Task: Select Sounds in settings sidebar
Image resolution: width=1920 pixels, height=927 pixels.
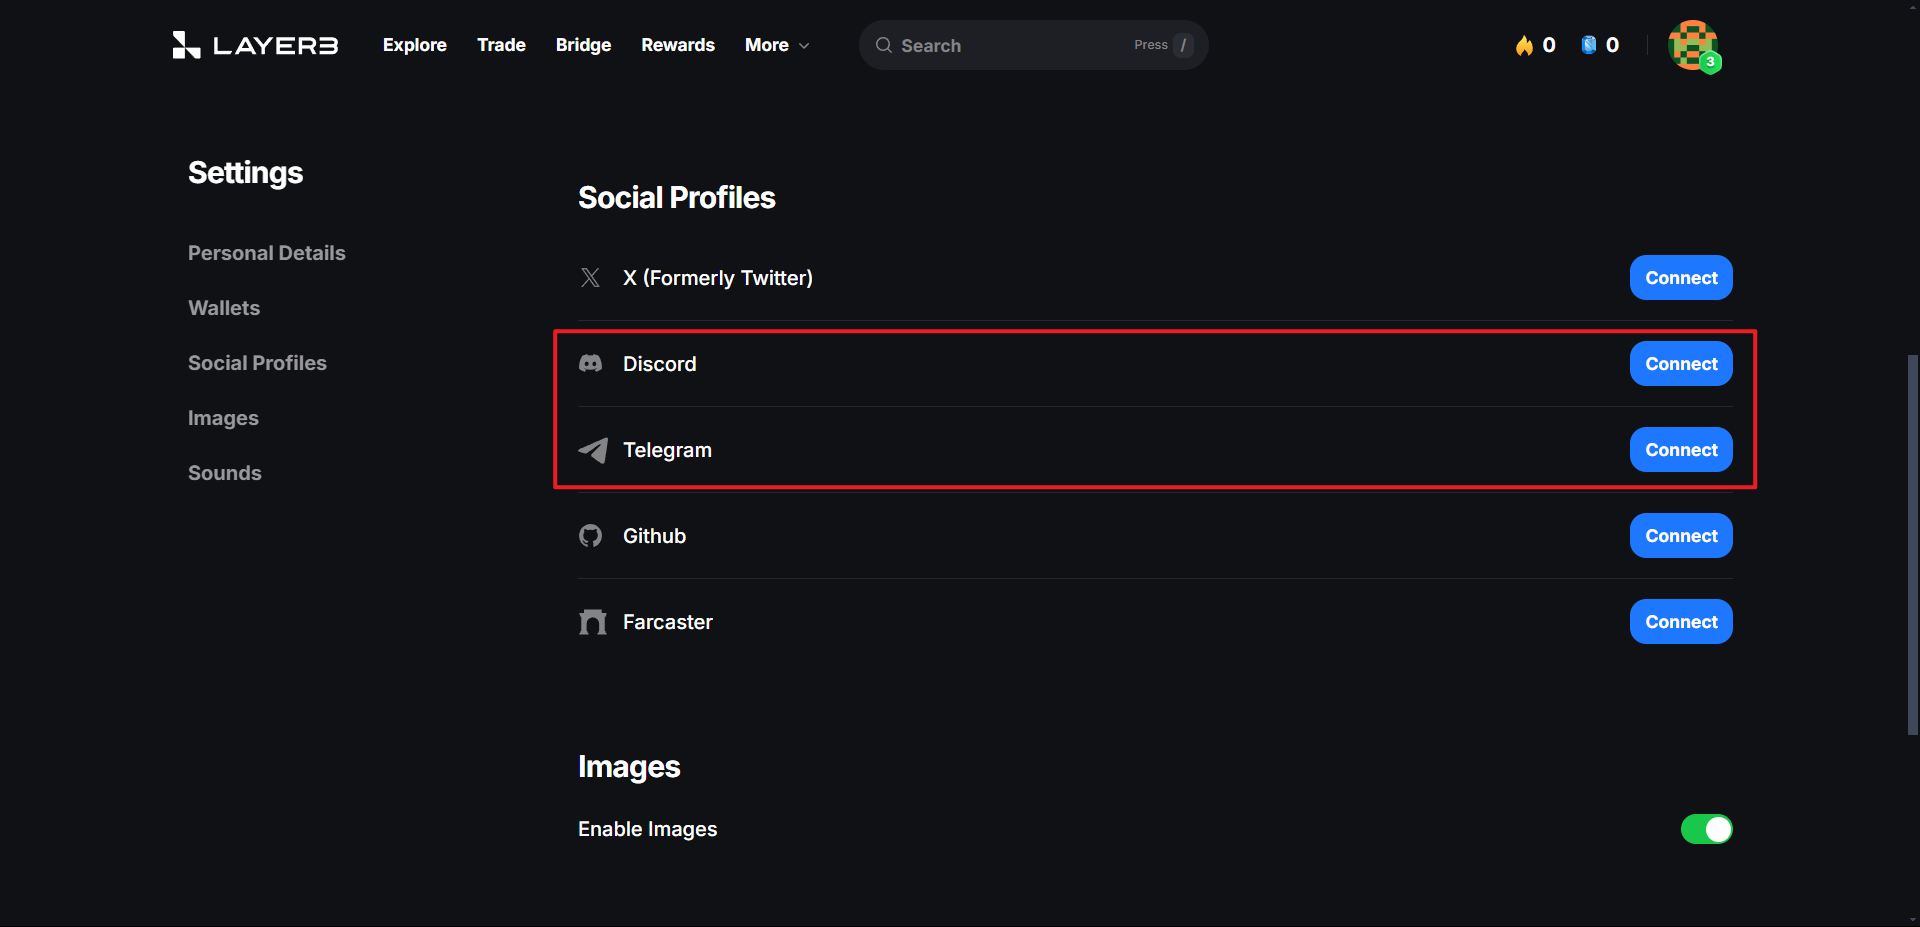Action: 225,473
